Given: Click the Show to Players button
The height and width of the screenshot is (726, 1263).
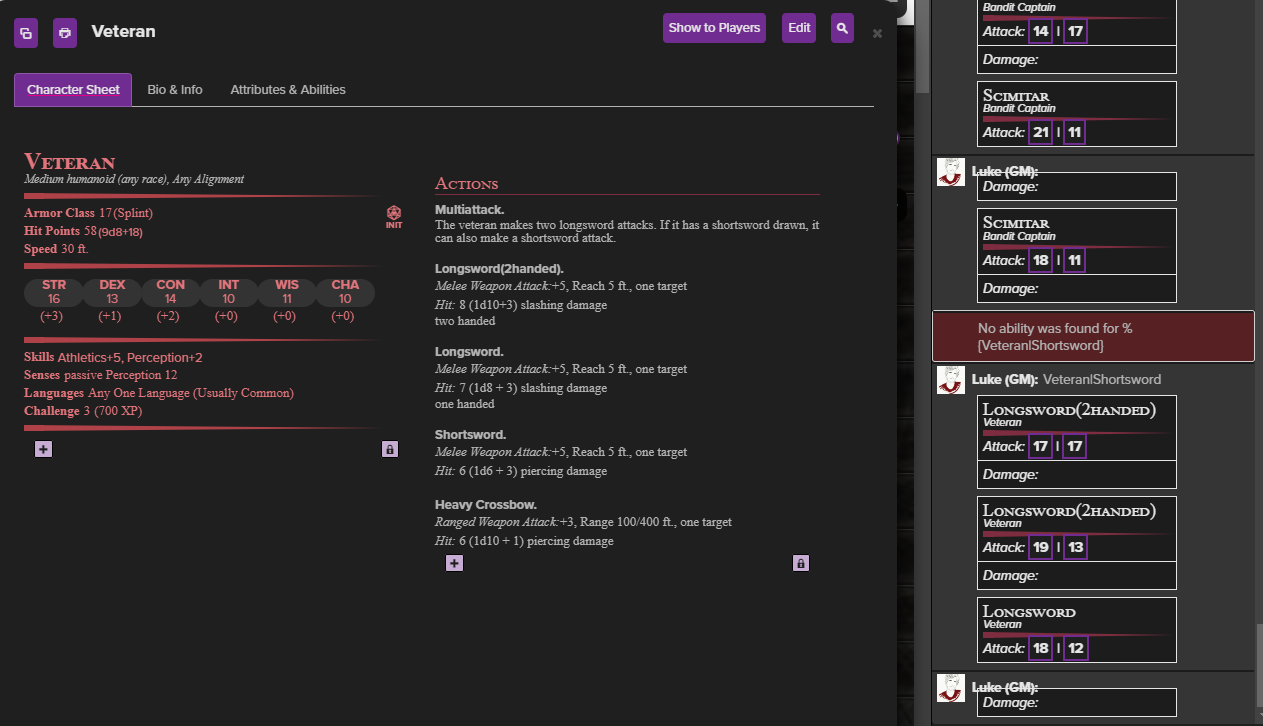Looking at the screenshot, I should pos(714,28).
